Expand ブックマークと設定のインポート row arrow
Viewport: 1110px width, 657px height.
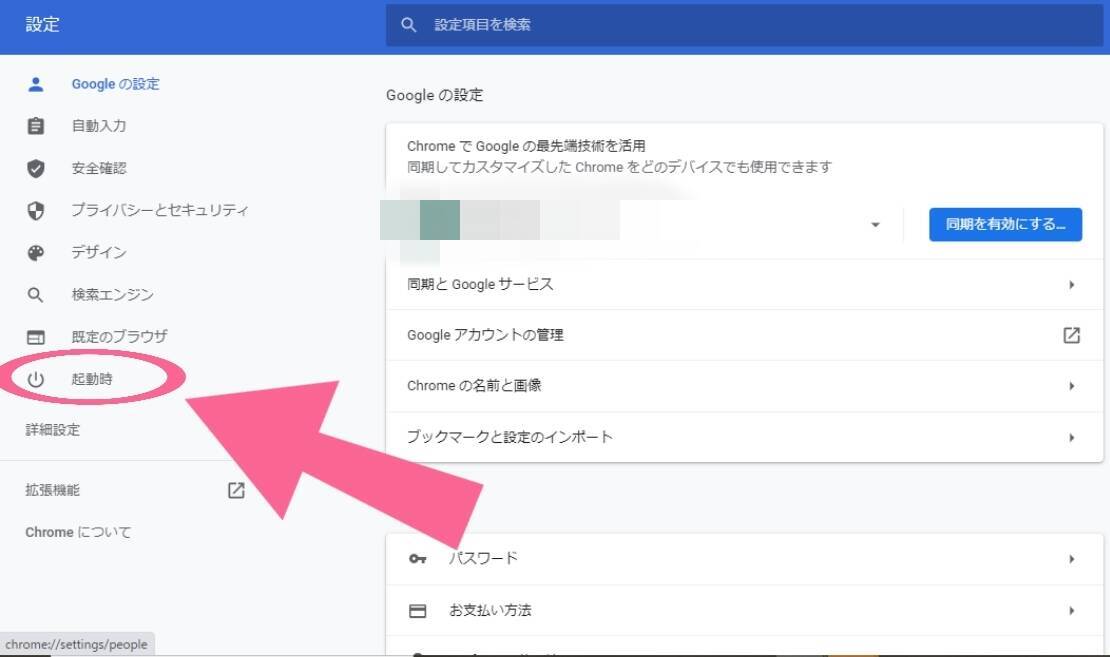click(1071, 437)
